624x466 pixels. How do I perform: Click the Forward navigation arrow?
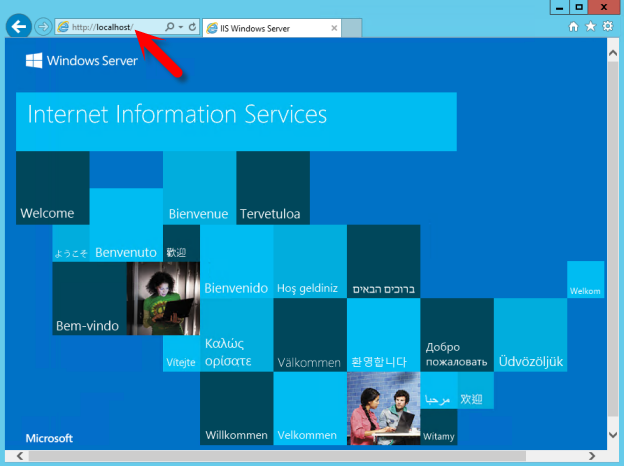click(x=43, y=27)
